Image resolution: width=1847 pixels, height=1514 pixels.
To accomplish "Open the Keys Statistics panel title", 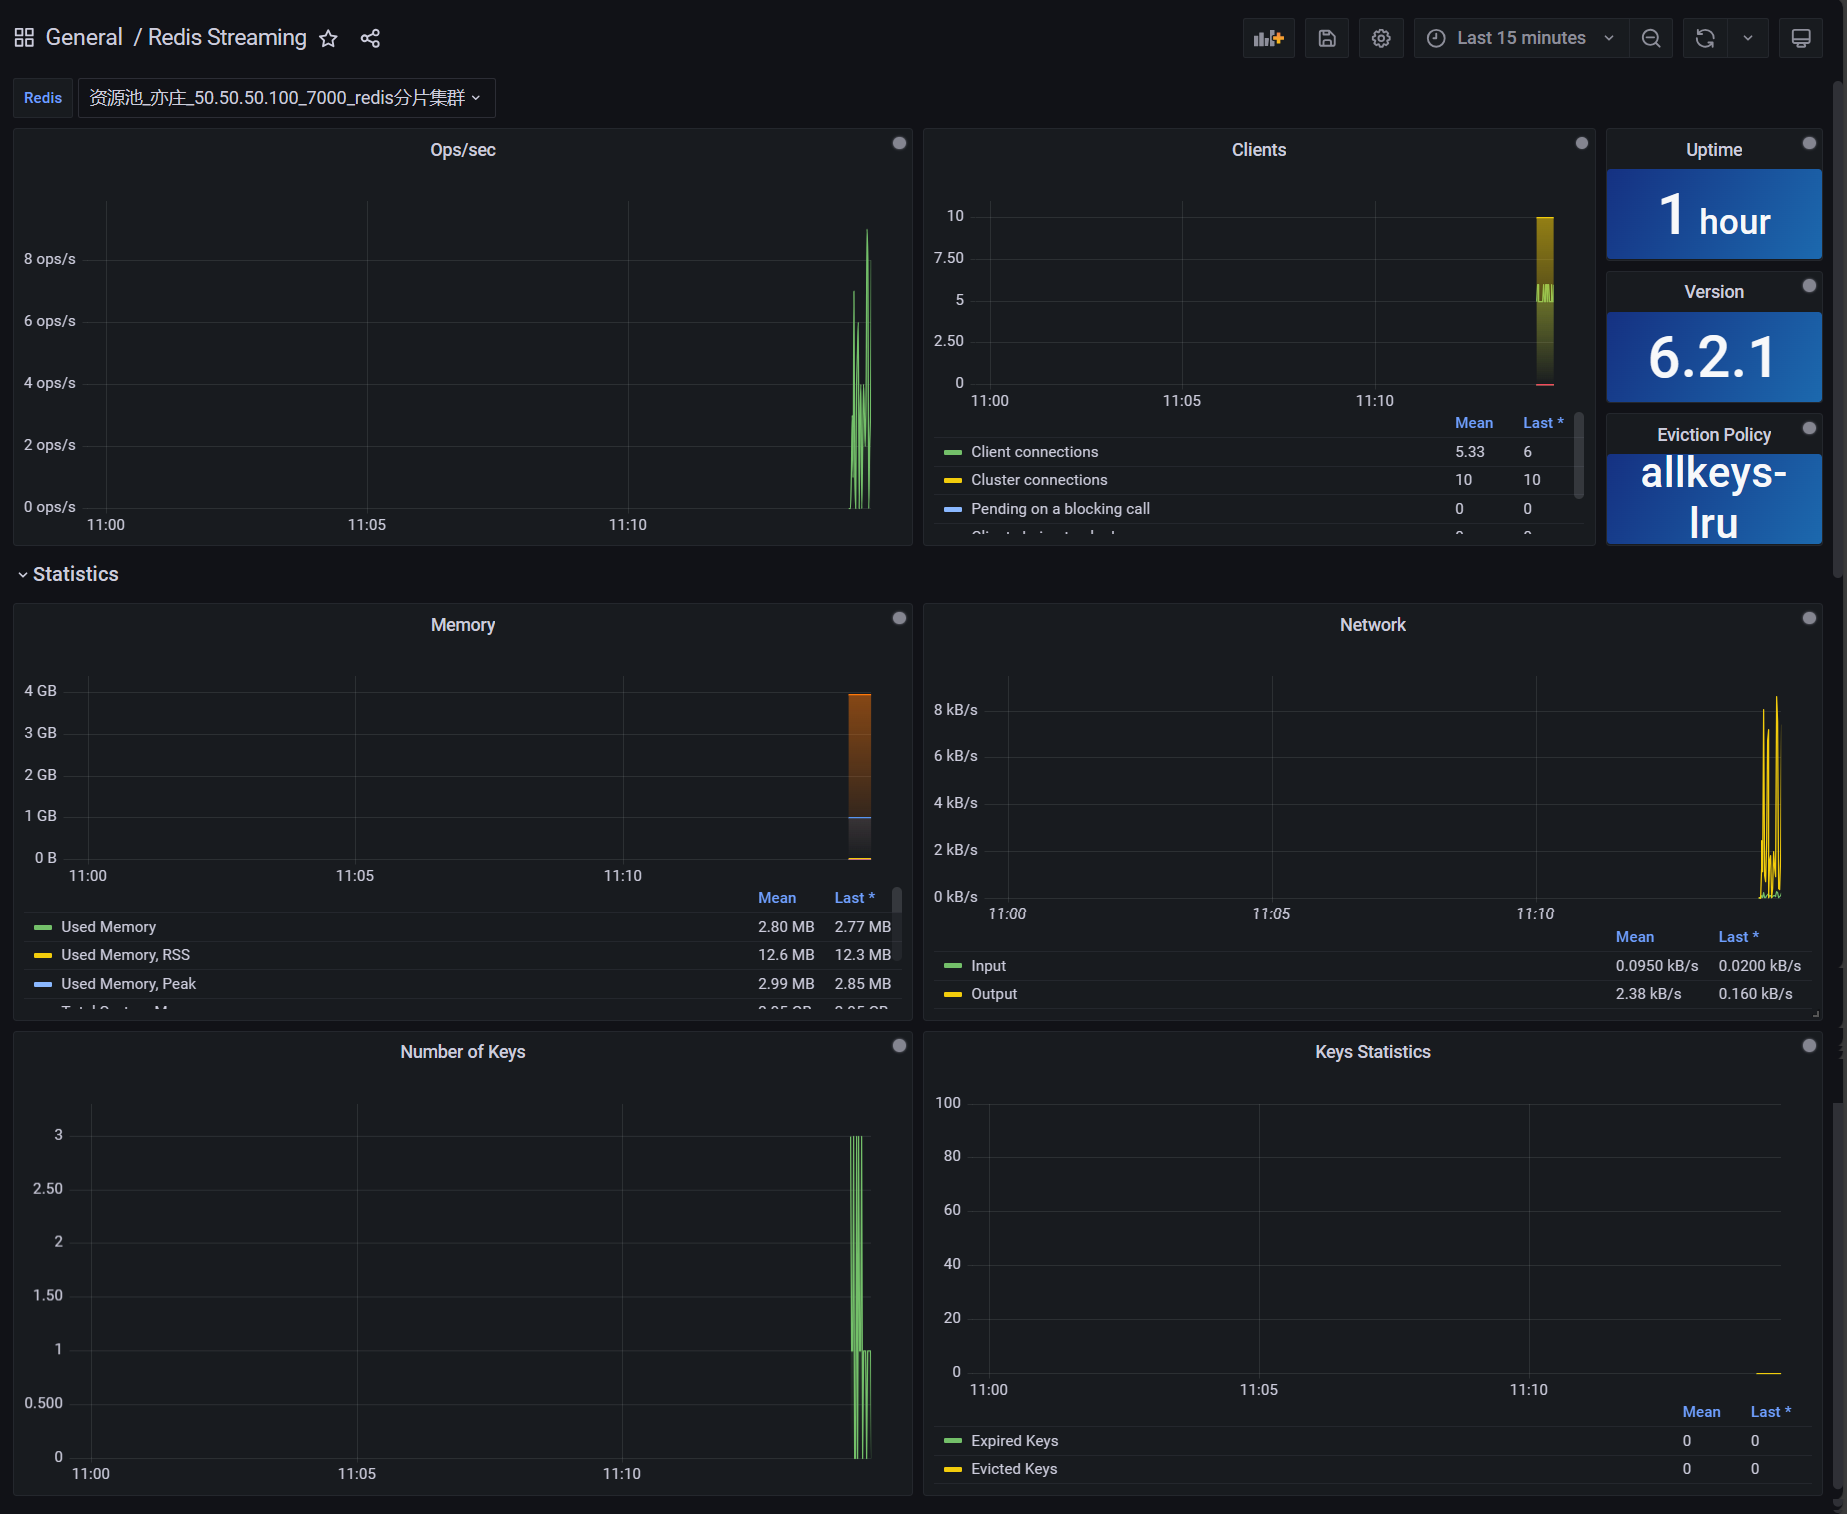I will click(1372, 1052).
